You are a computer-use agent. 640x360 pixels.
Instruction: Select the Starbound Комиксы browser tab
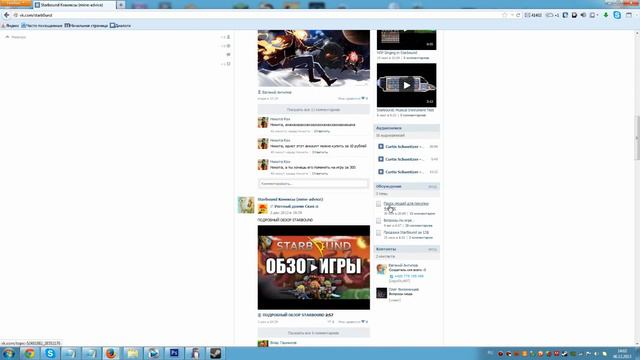click(74, 5)
